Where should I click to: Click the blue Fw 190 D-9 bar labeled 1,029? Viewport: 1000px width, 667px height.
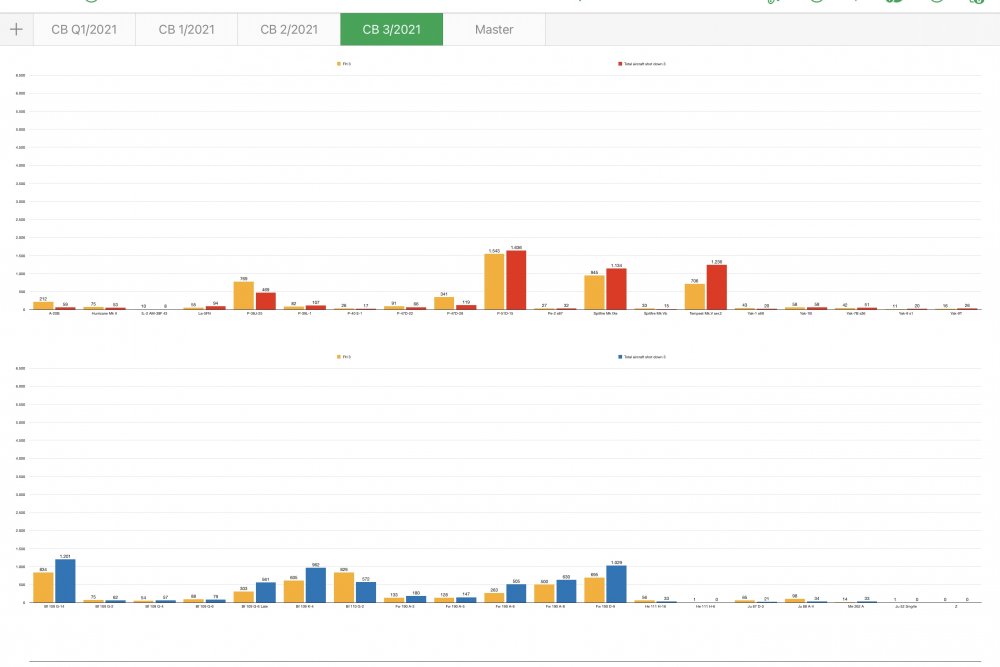pyautogui.click(x=617, y=584)
